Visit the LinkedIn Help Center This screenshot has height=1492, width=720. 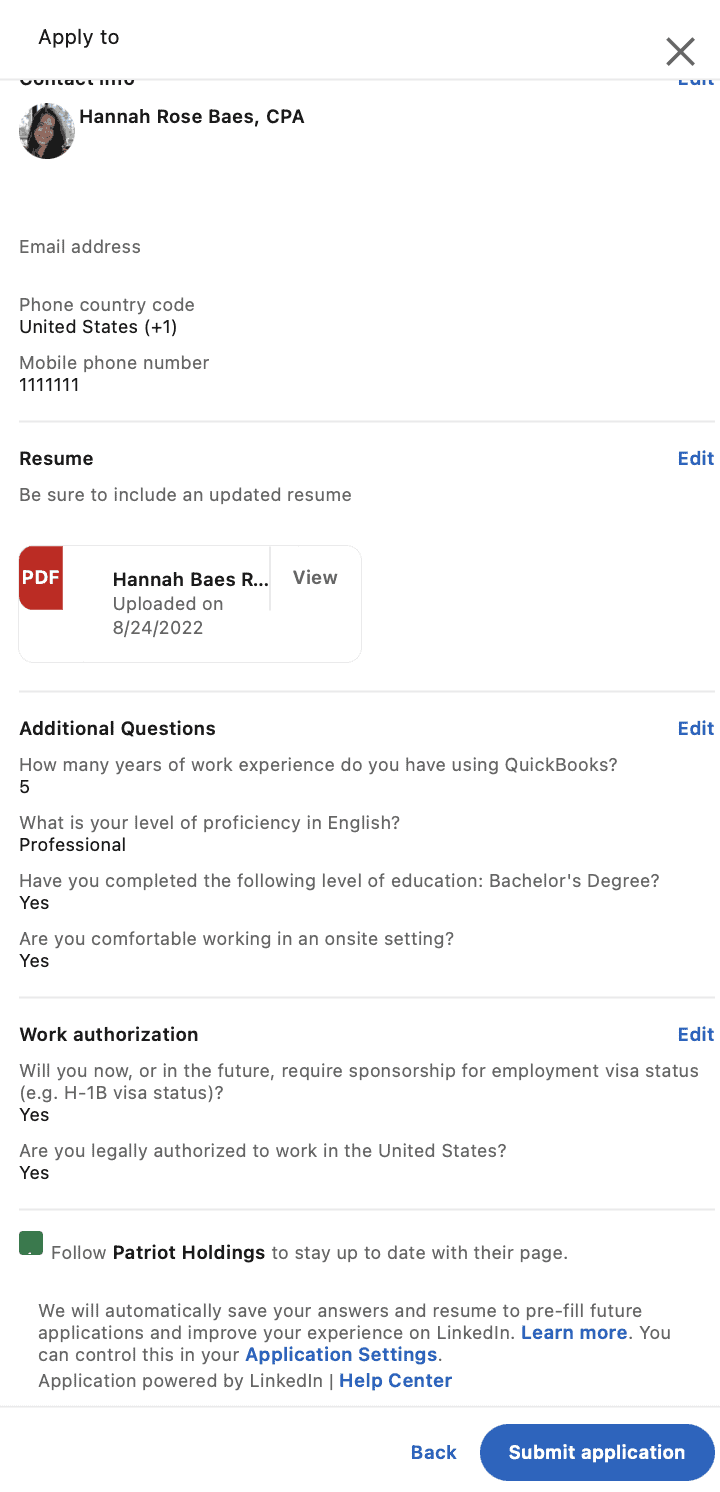pyautogui.click(x=395, y=1380)
